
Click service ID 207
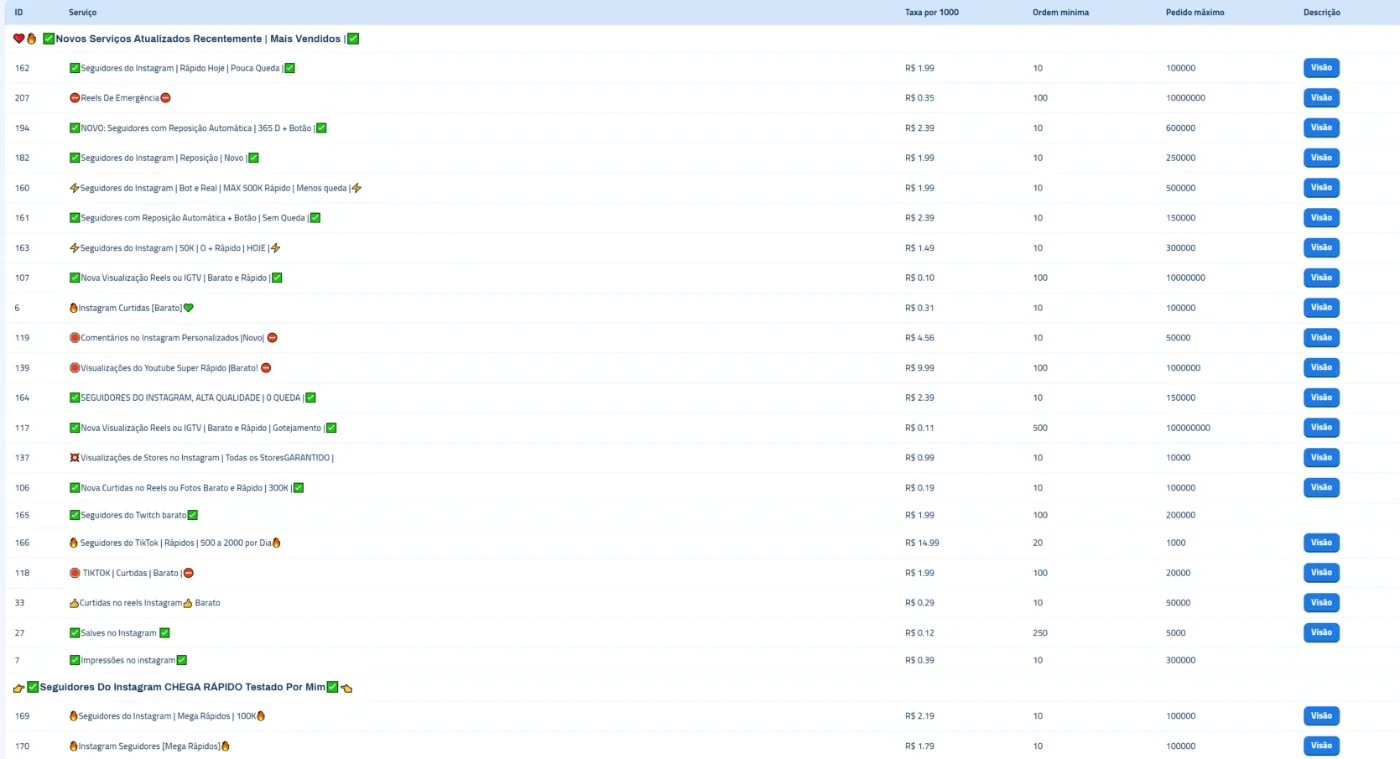click(22, 98)
